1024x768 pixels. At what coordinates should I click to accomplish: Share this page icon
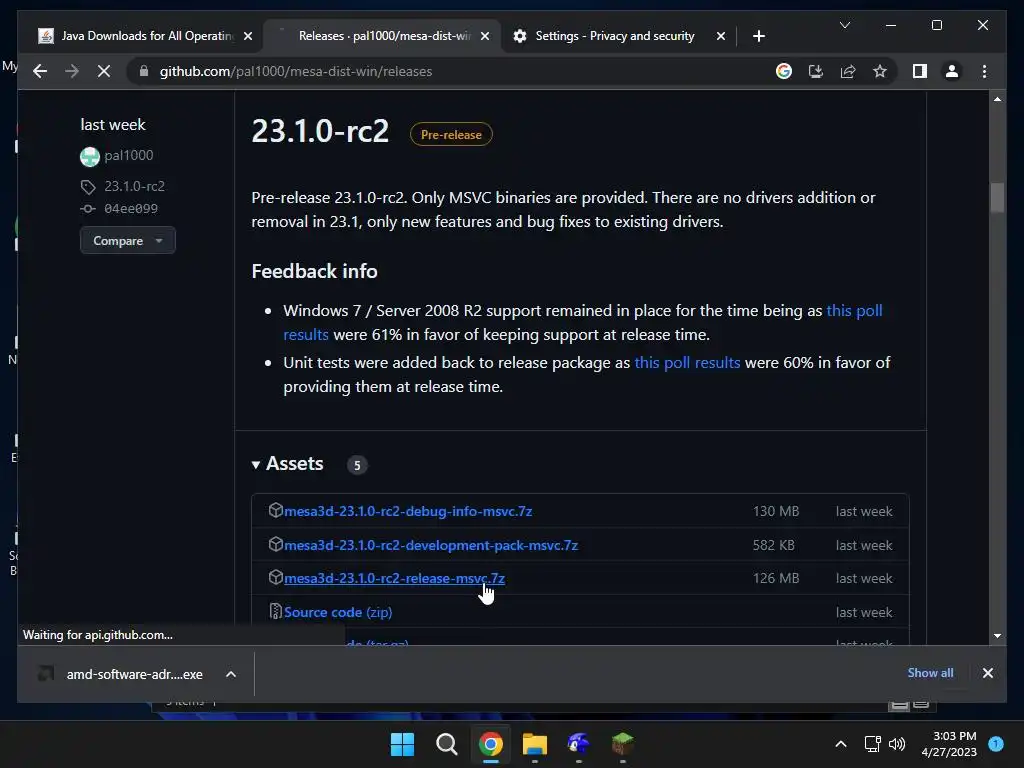click(848, 71)
